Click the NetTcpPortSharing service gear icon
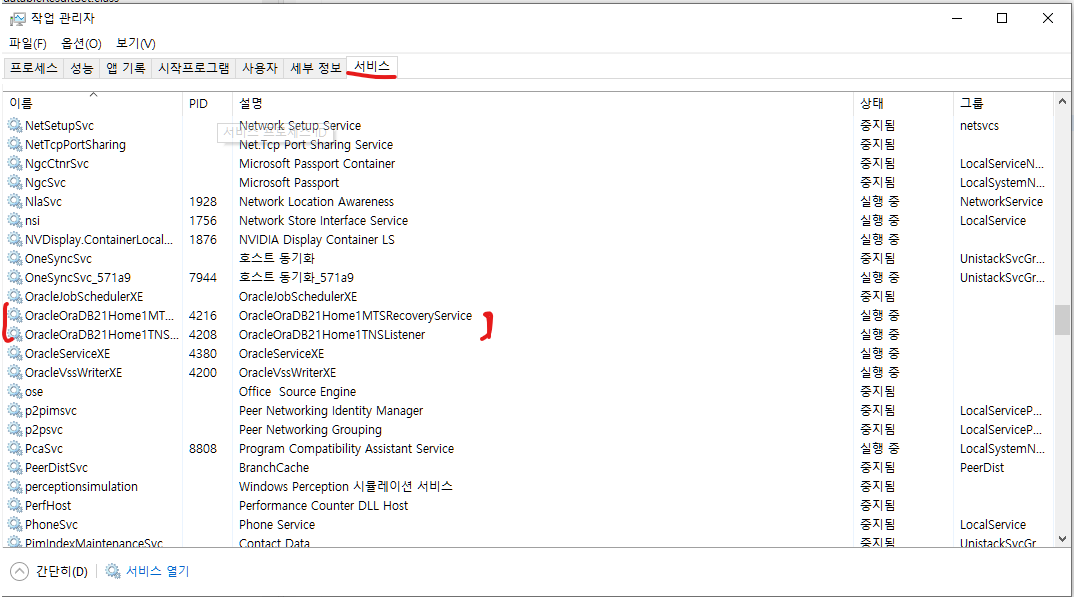Screen dimensions: 1074x597 (x=15, y=144)
